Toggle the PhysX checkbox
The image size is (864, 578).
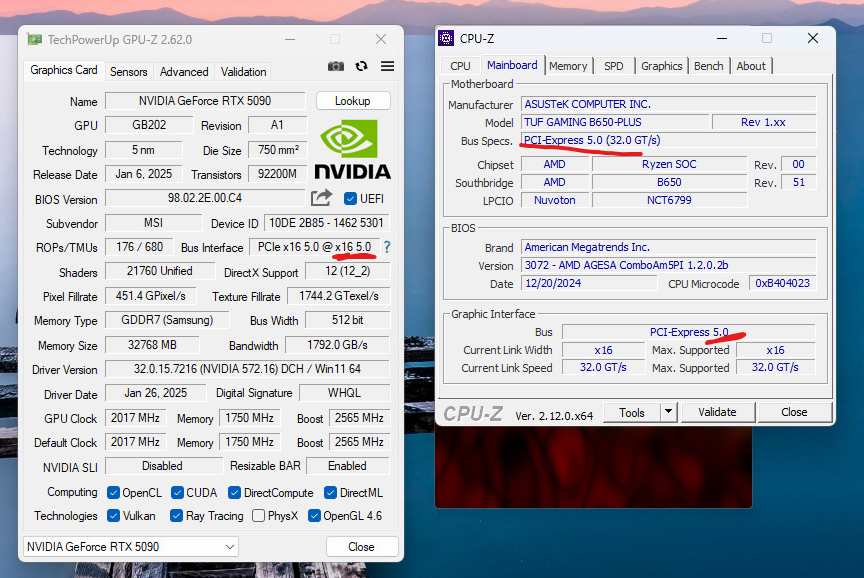[258, 516]
